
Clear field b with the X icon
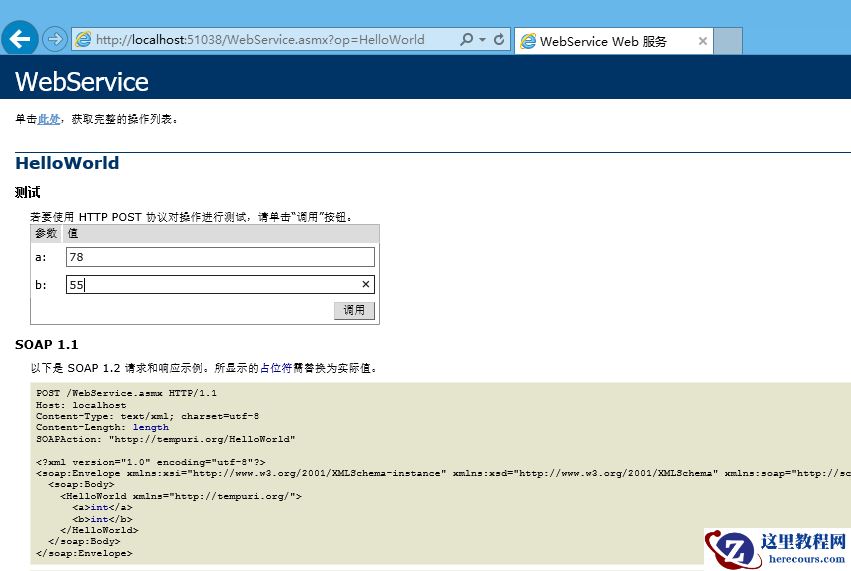point(366,284)
